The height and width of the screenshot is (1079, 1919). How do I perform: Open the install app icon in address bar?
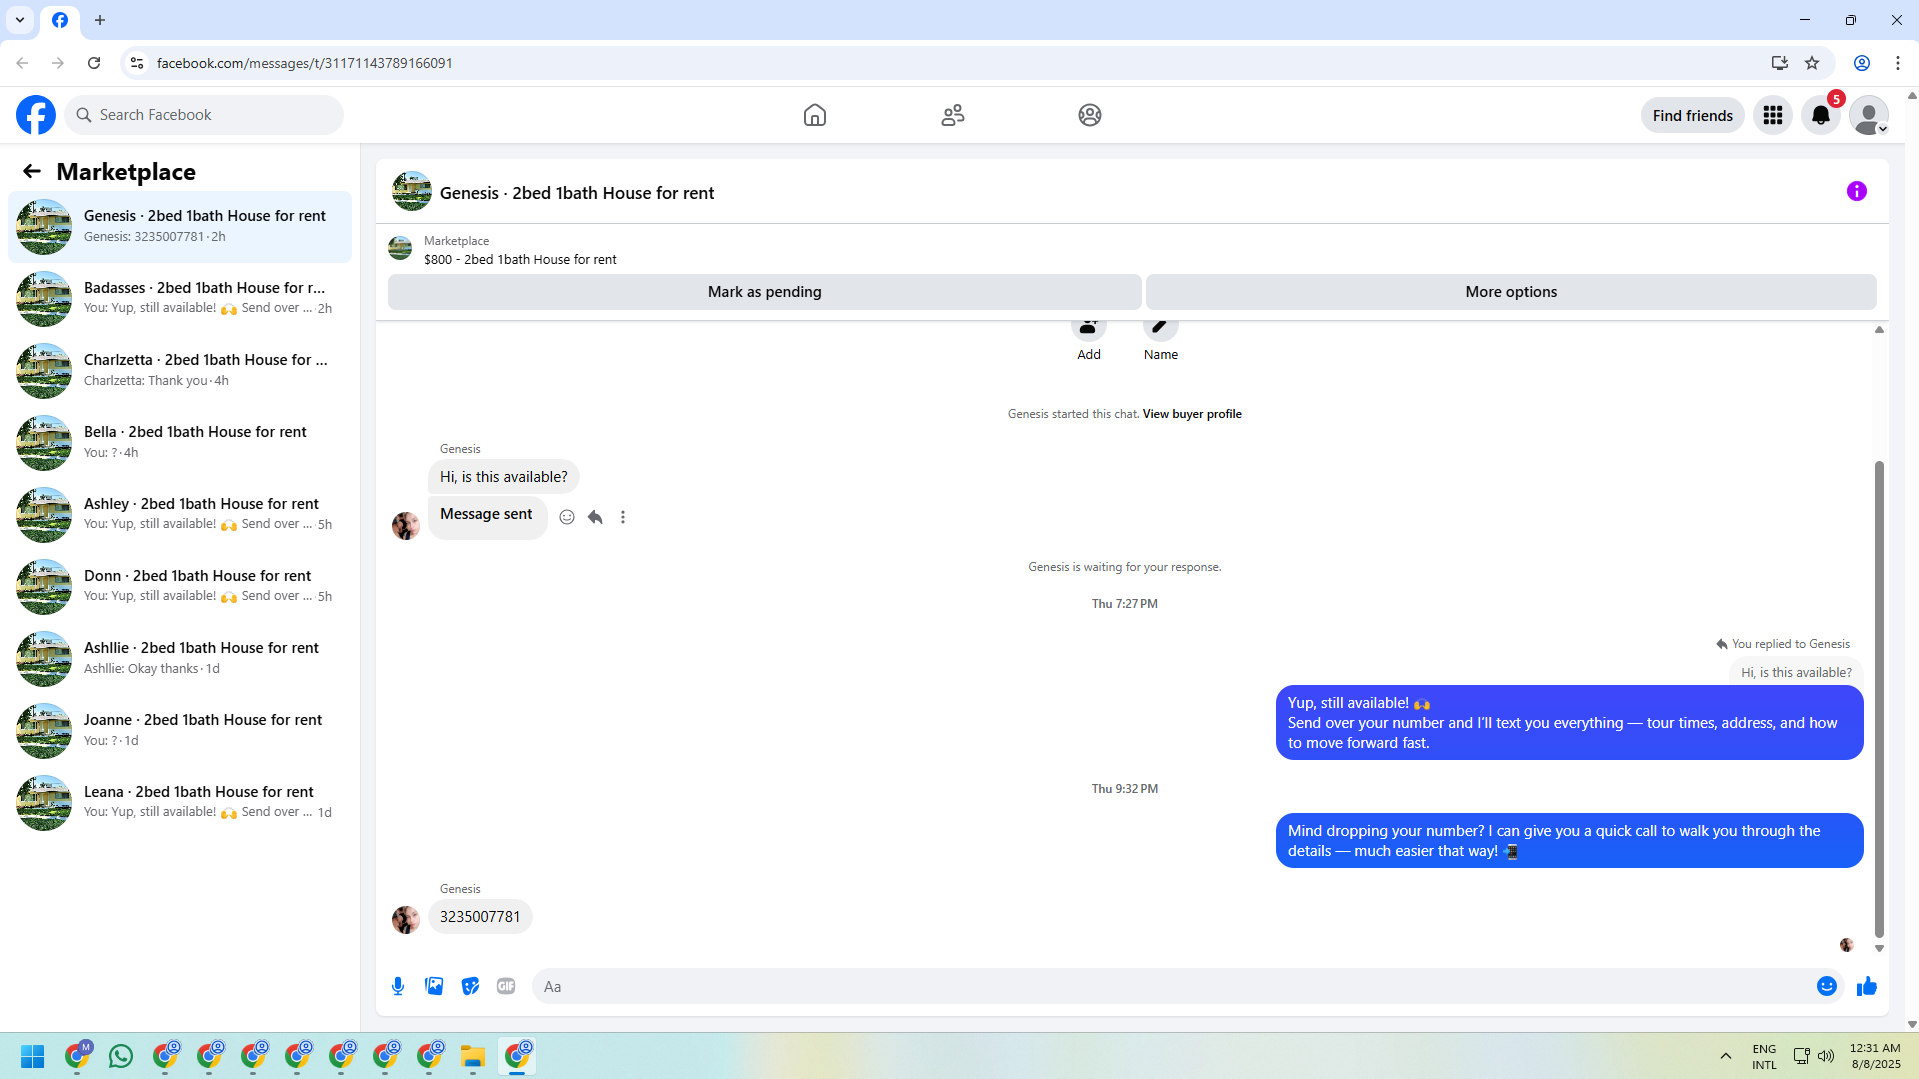tap(1779, 63)
